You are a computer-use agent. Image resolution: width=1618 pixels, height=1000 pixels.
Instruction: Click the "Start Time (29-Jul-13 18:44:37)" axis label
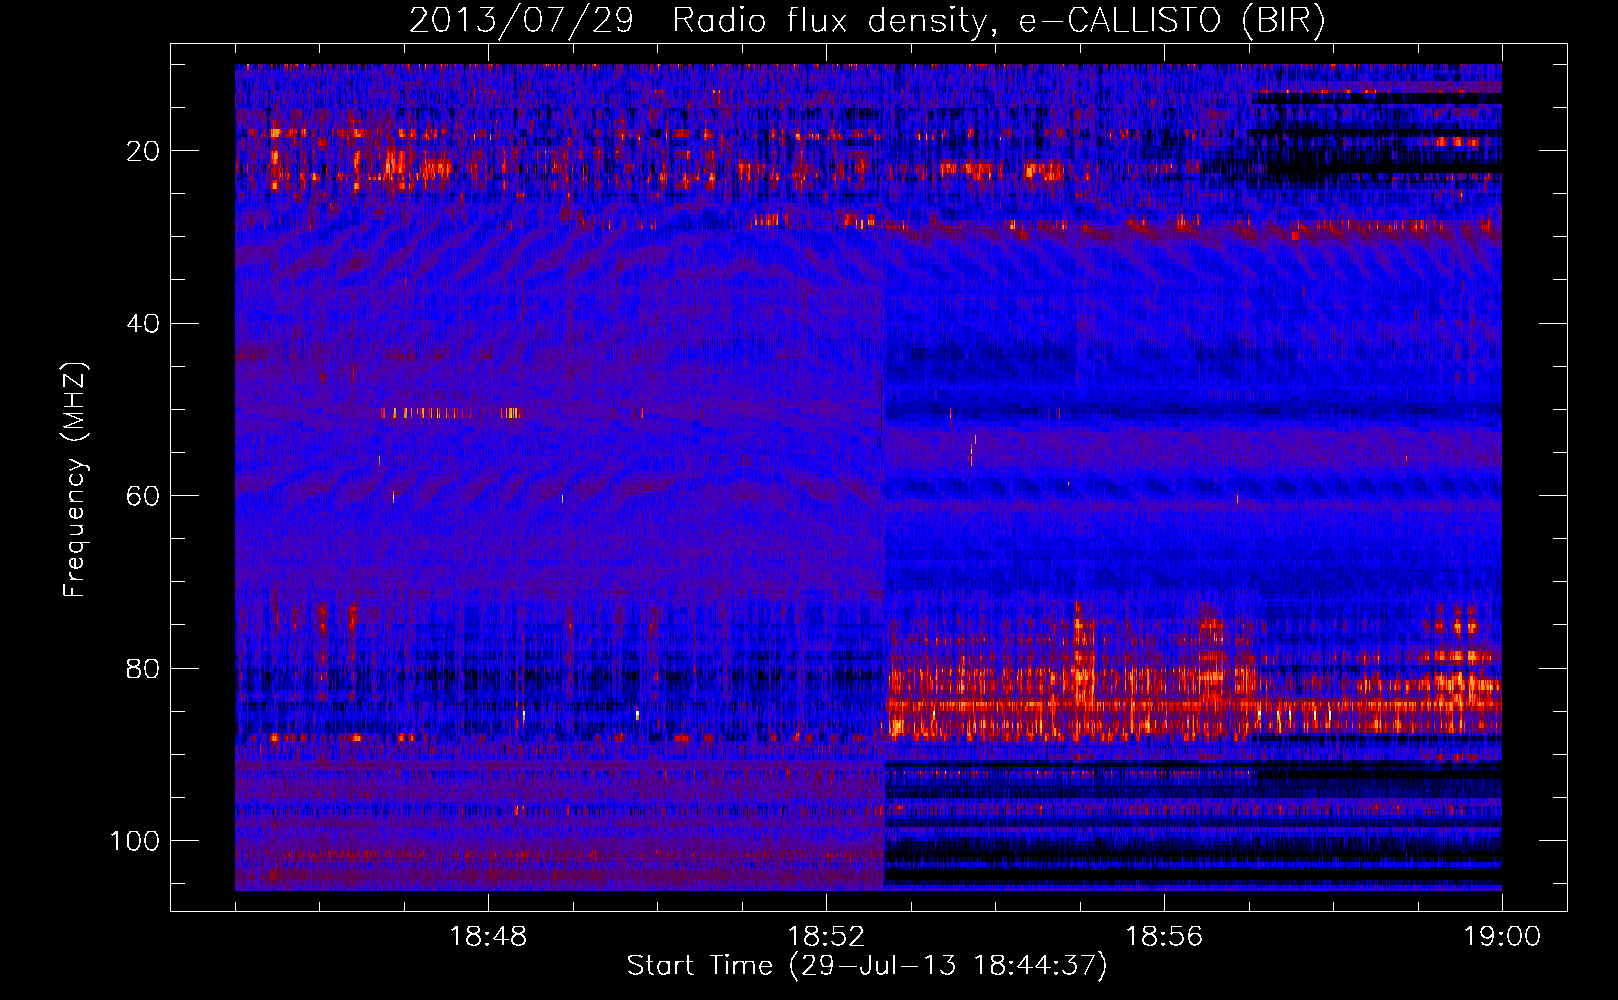click(867, 966)
